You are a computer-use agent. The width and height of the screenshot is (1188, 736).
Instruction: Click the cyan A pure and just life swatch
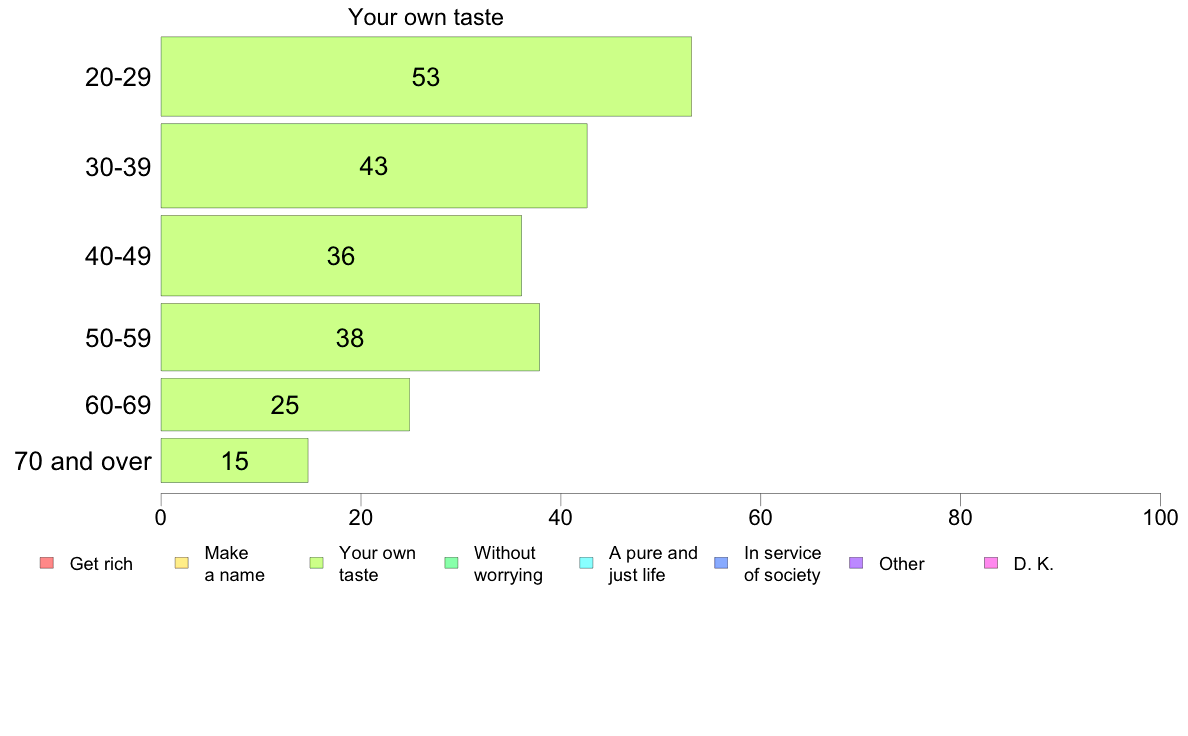pos(586,563)
